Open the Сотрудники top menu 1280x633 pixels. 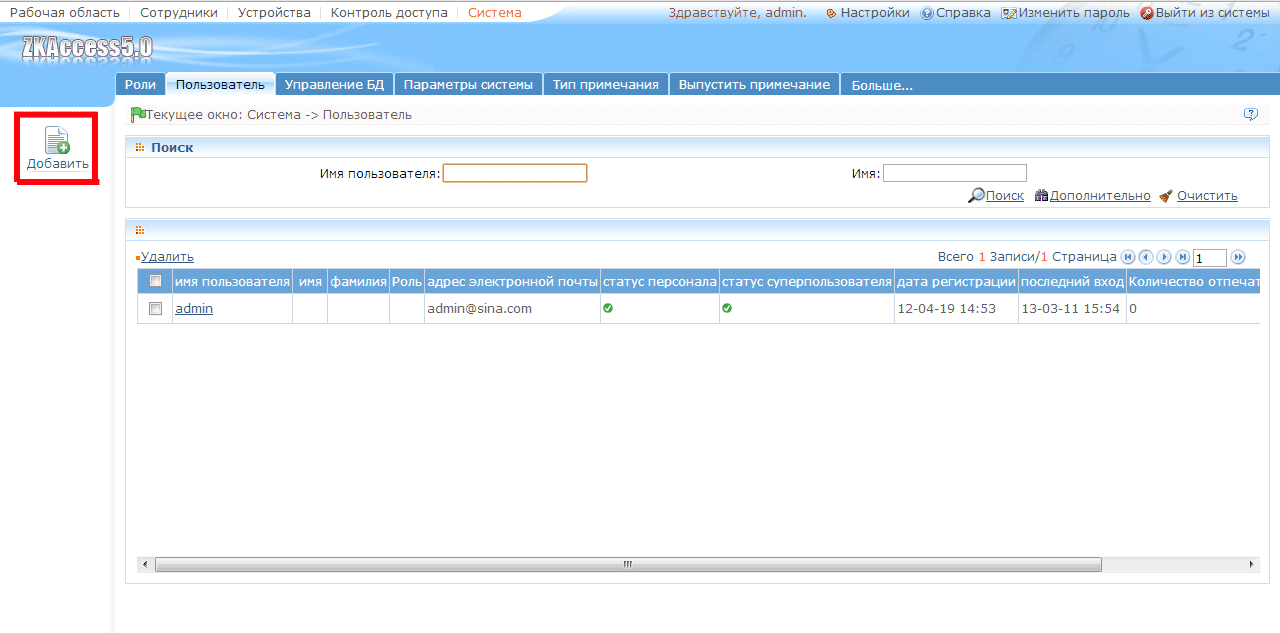pos(179,13)
